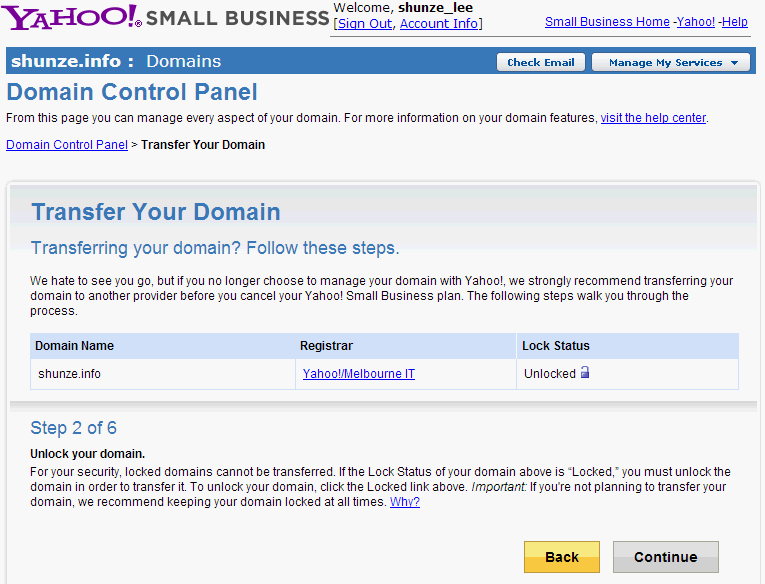
Task: Click the Transfer Your Domain heading
Action: [x=156, y=212]
